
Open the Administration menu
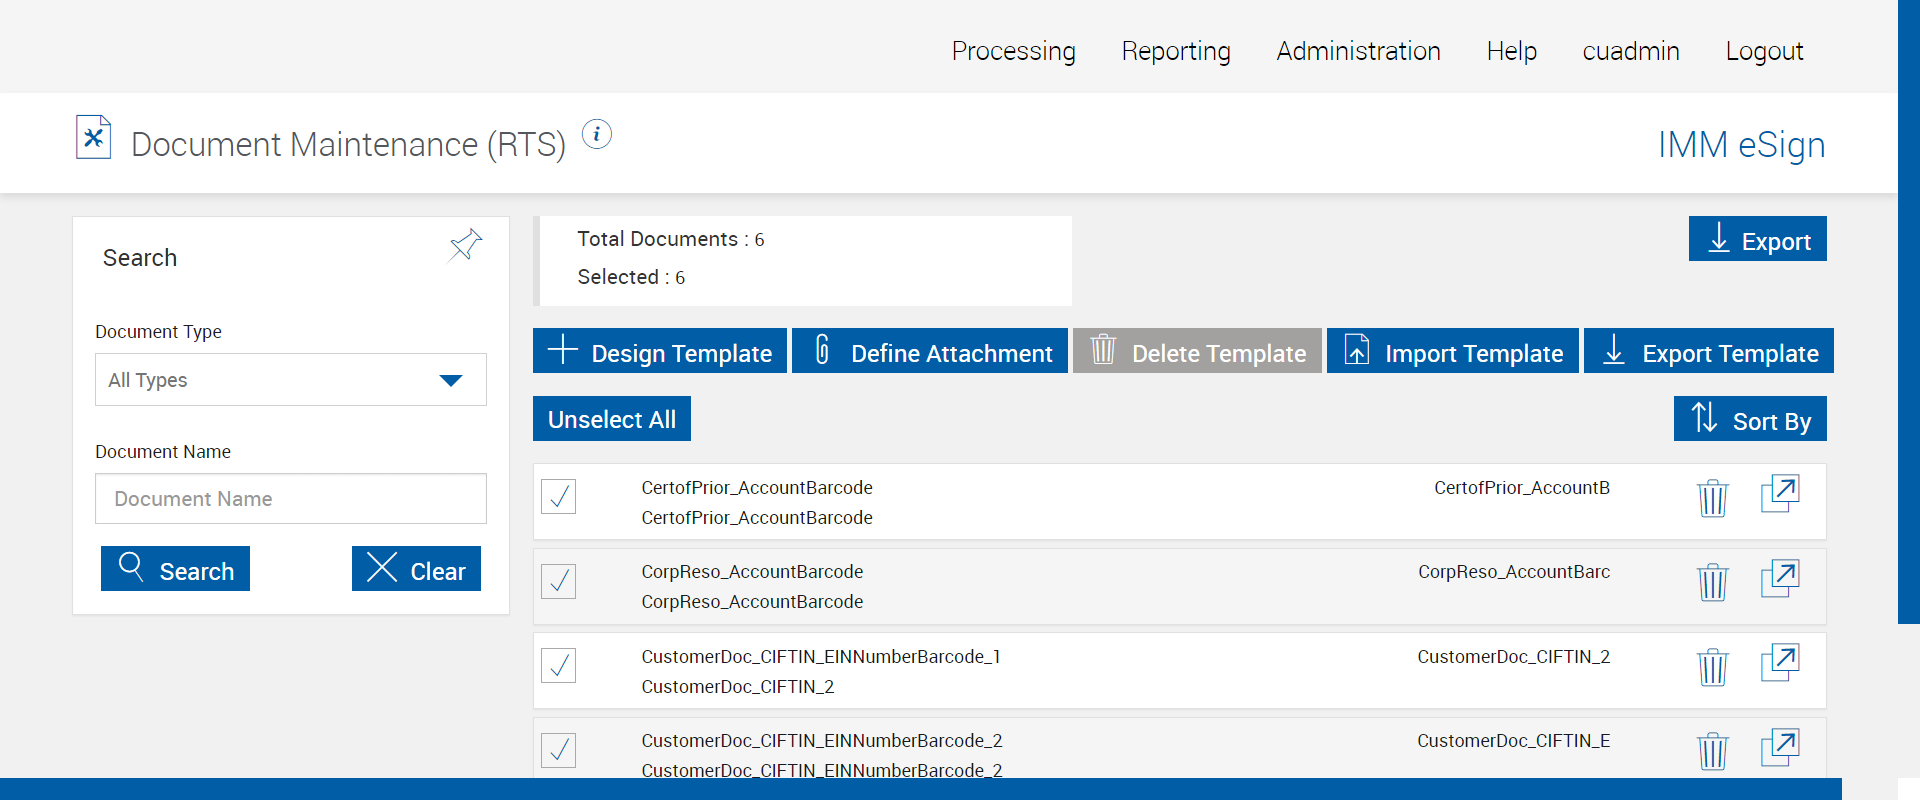click(1358, 51)
